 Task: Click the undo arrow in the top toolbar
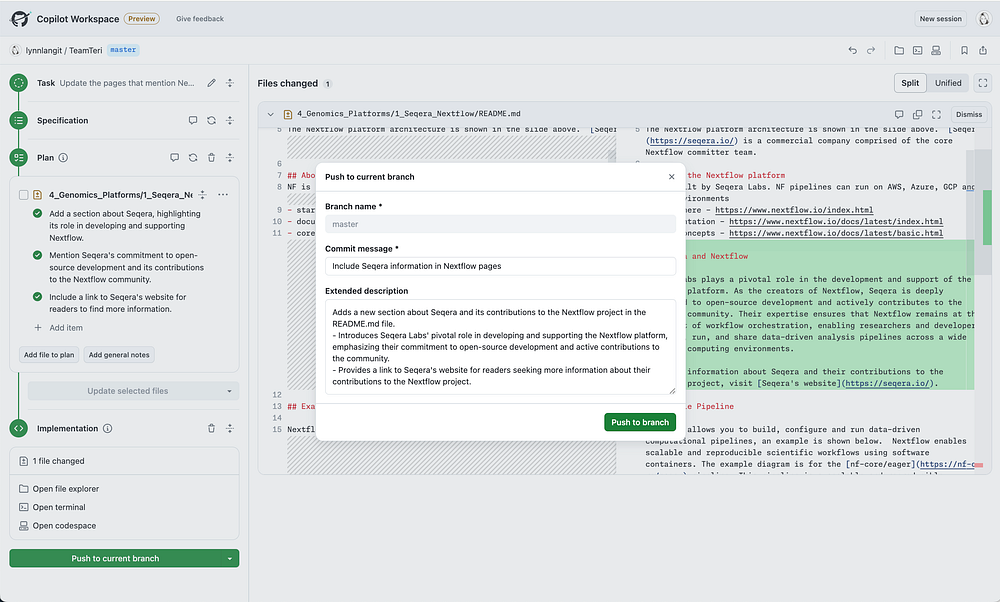pos(852,50)
